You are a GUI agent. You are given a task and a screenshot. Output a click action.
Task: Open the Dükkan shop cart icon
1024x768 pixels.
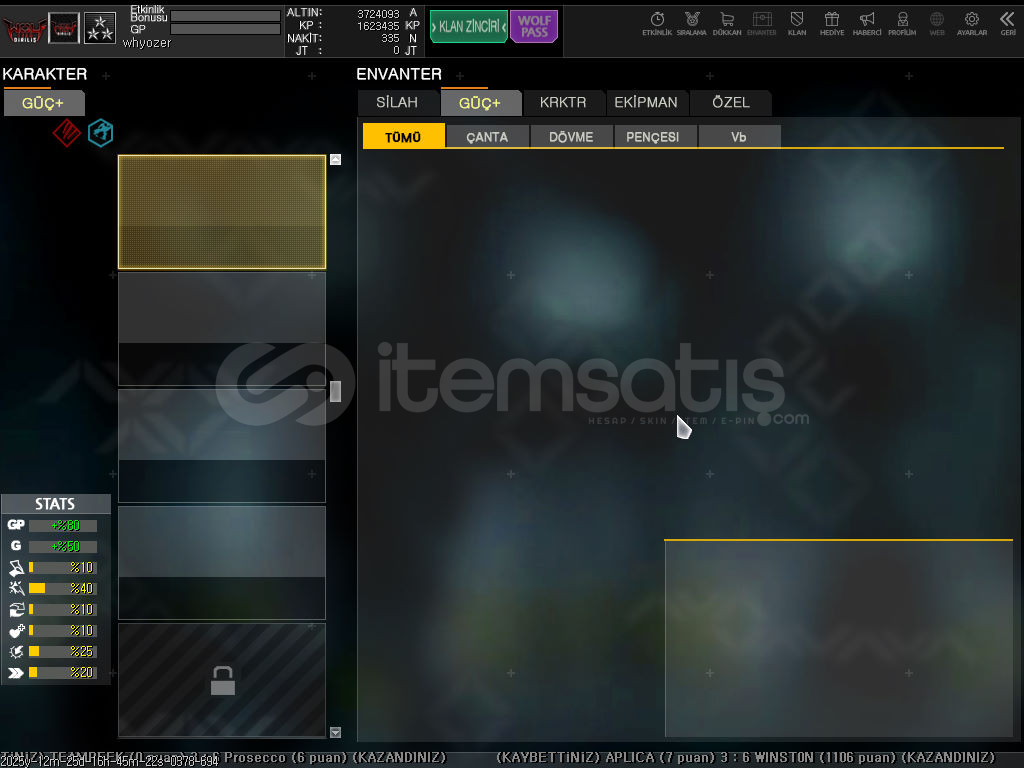(x=727, y=22)
